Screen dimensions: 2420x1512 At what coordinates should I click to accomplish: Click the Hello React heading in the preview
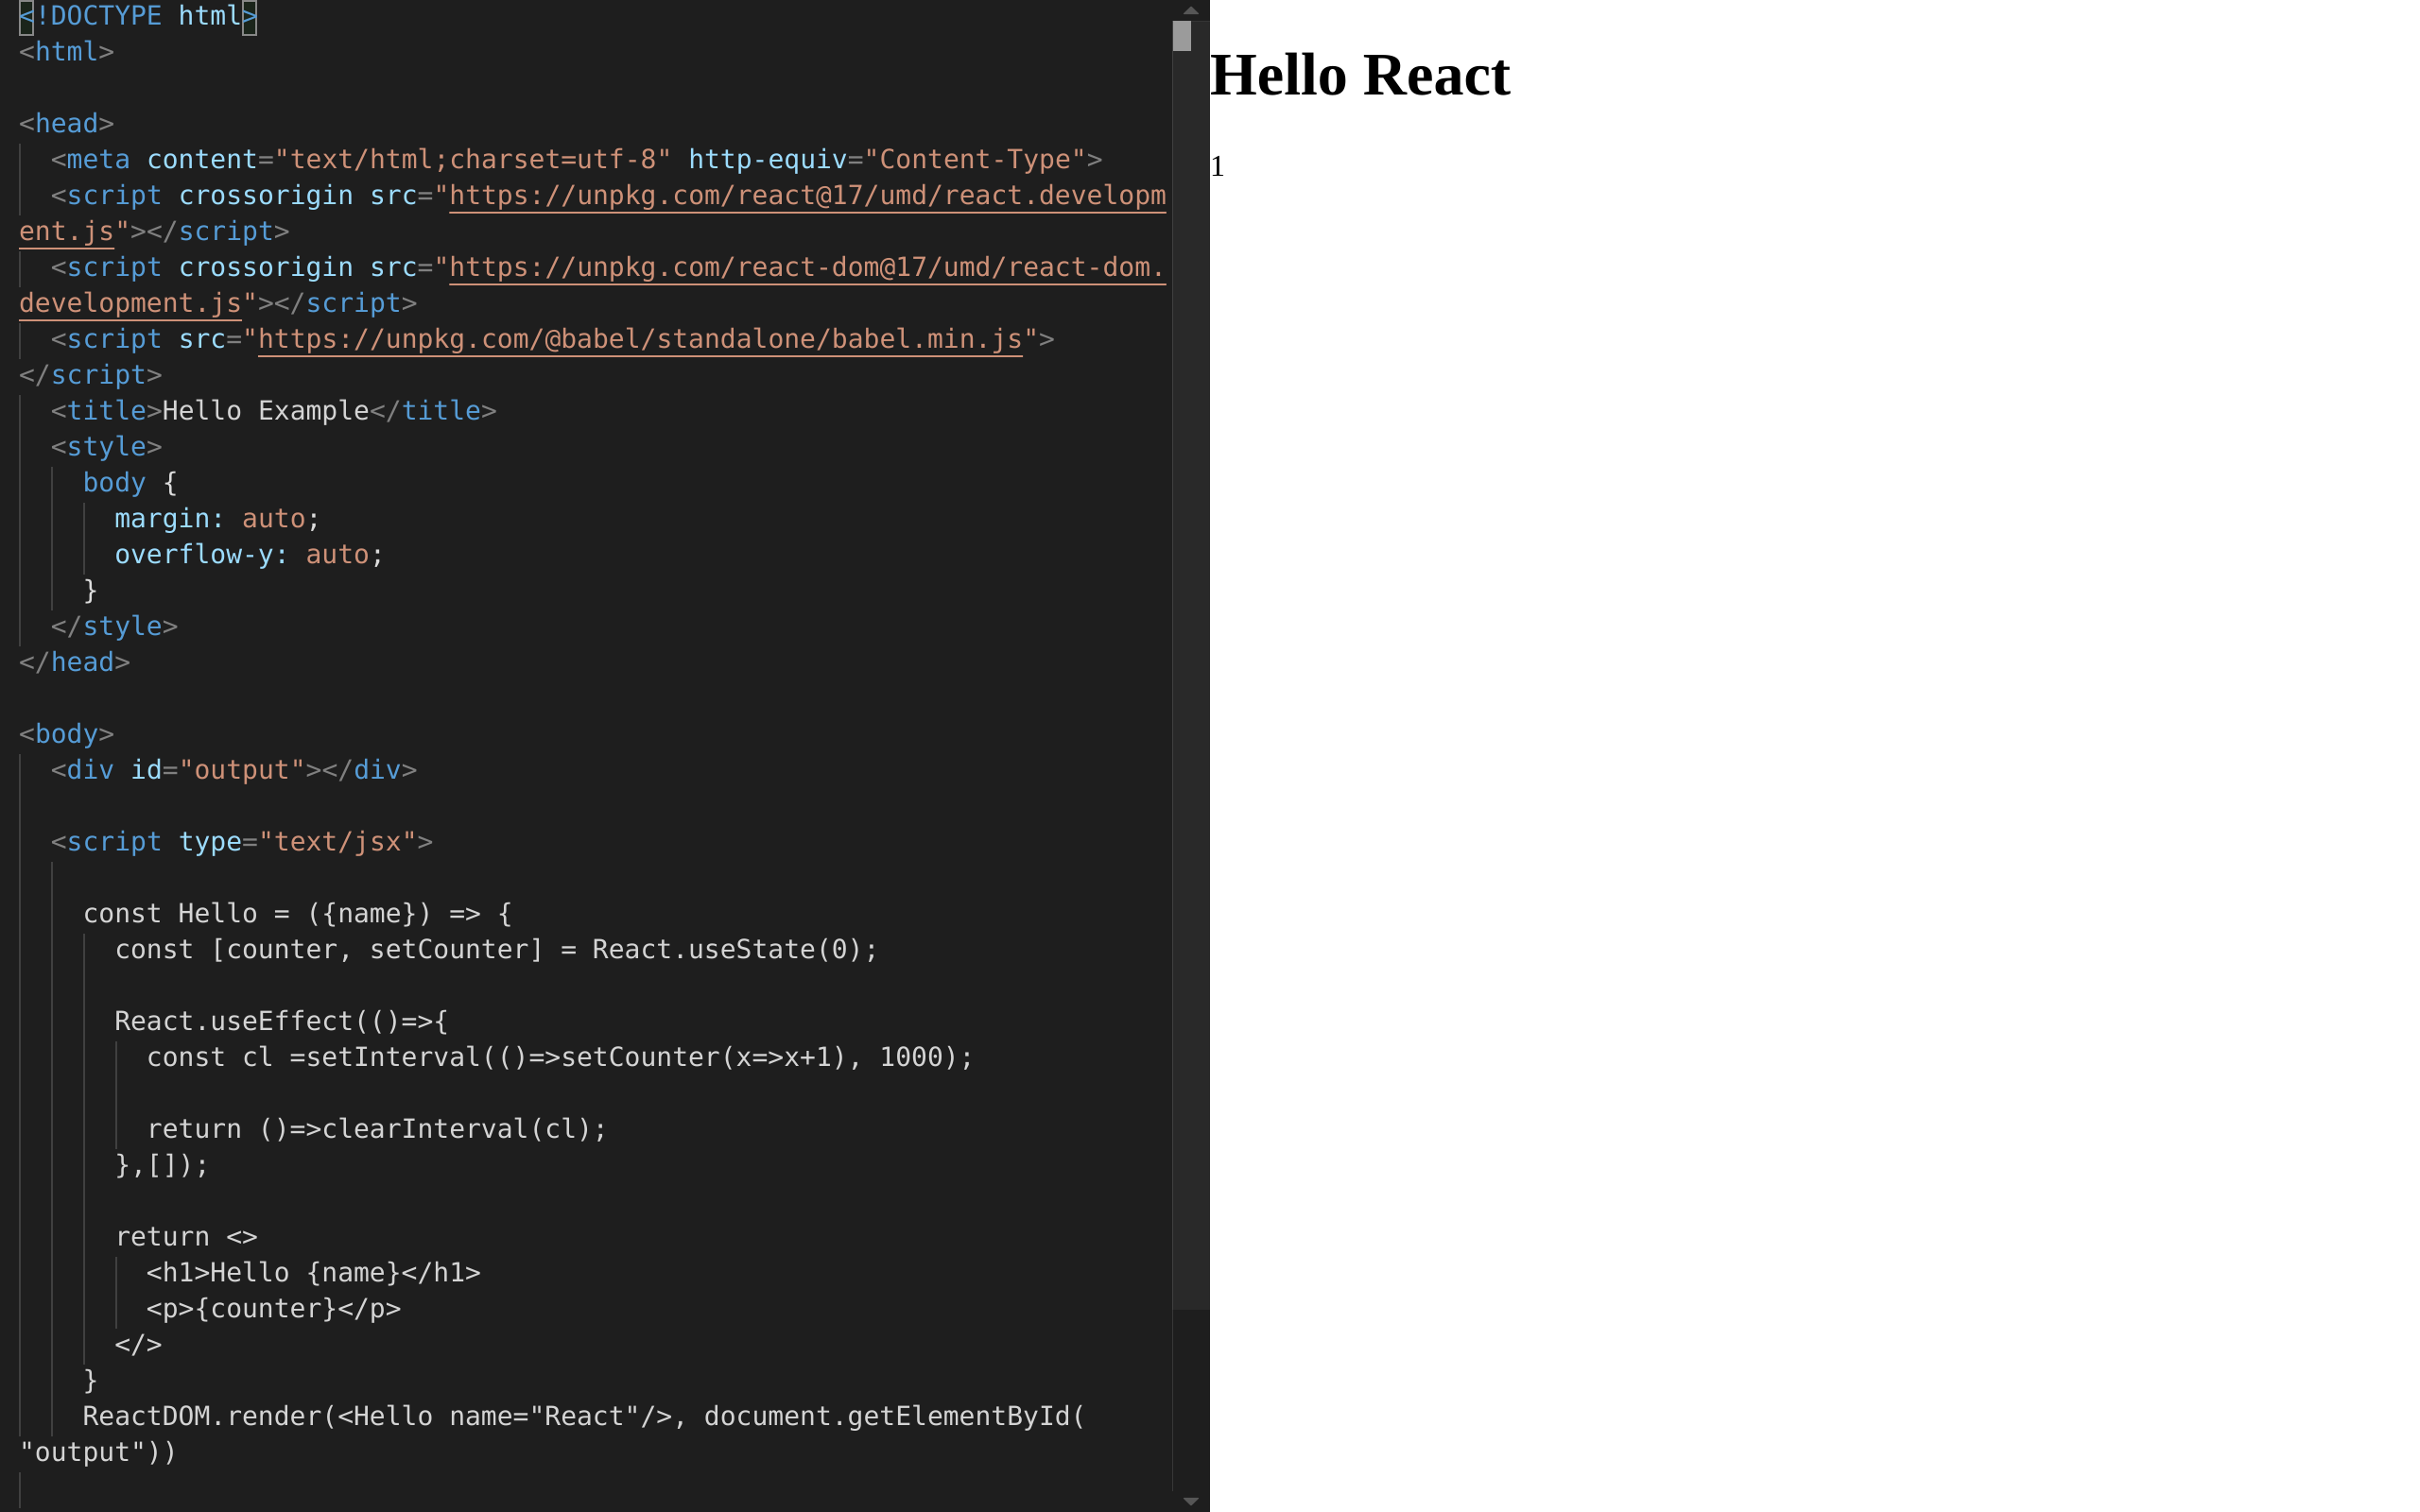click(x=1360, y=75)
